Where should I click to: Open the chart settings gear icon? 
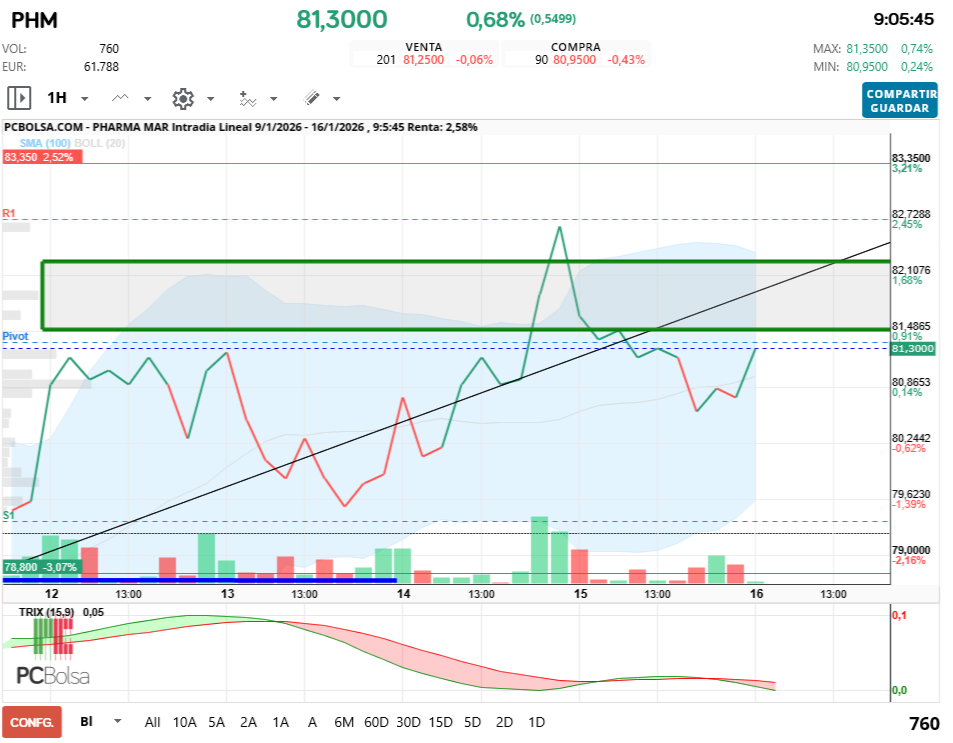point(183,97)
